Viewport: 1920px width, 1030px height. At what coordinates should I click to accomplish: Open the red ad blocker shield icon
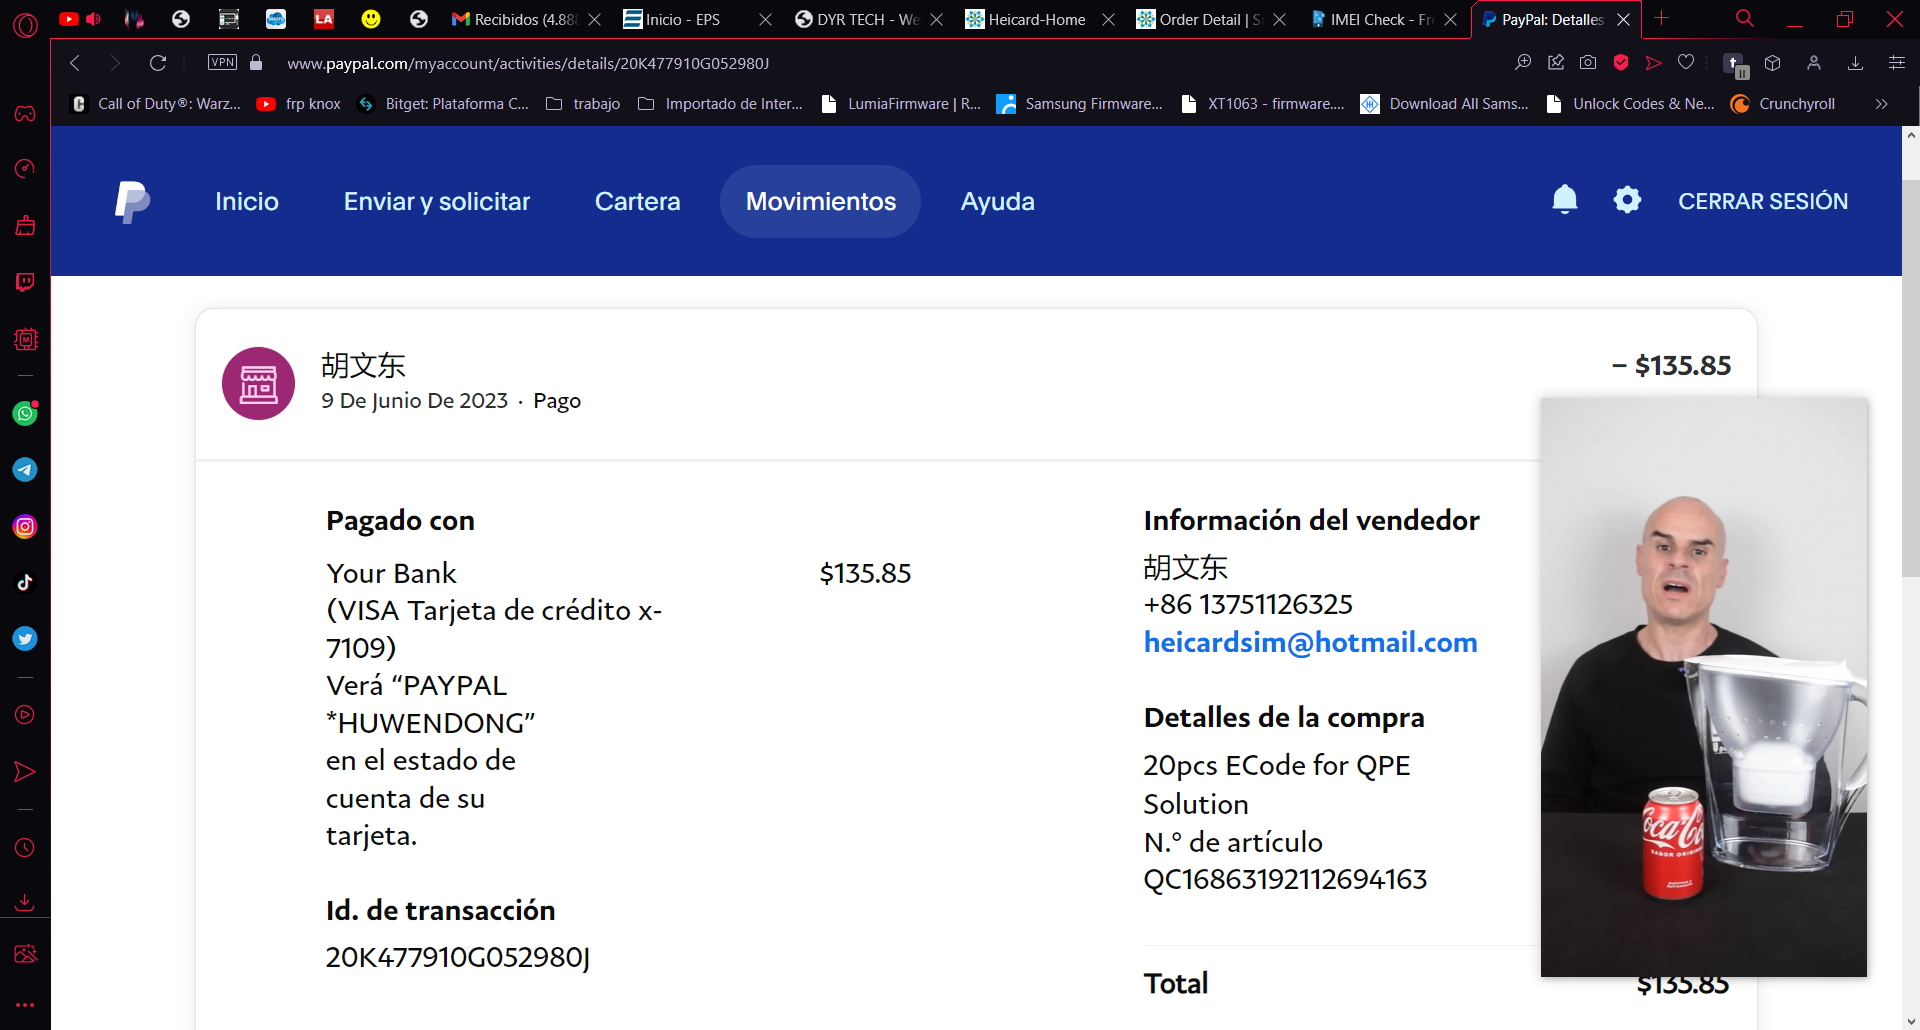point(1621,63)
